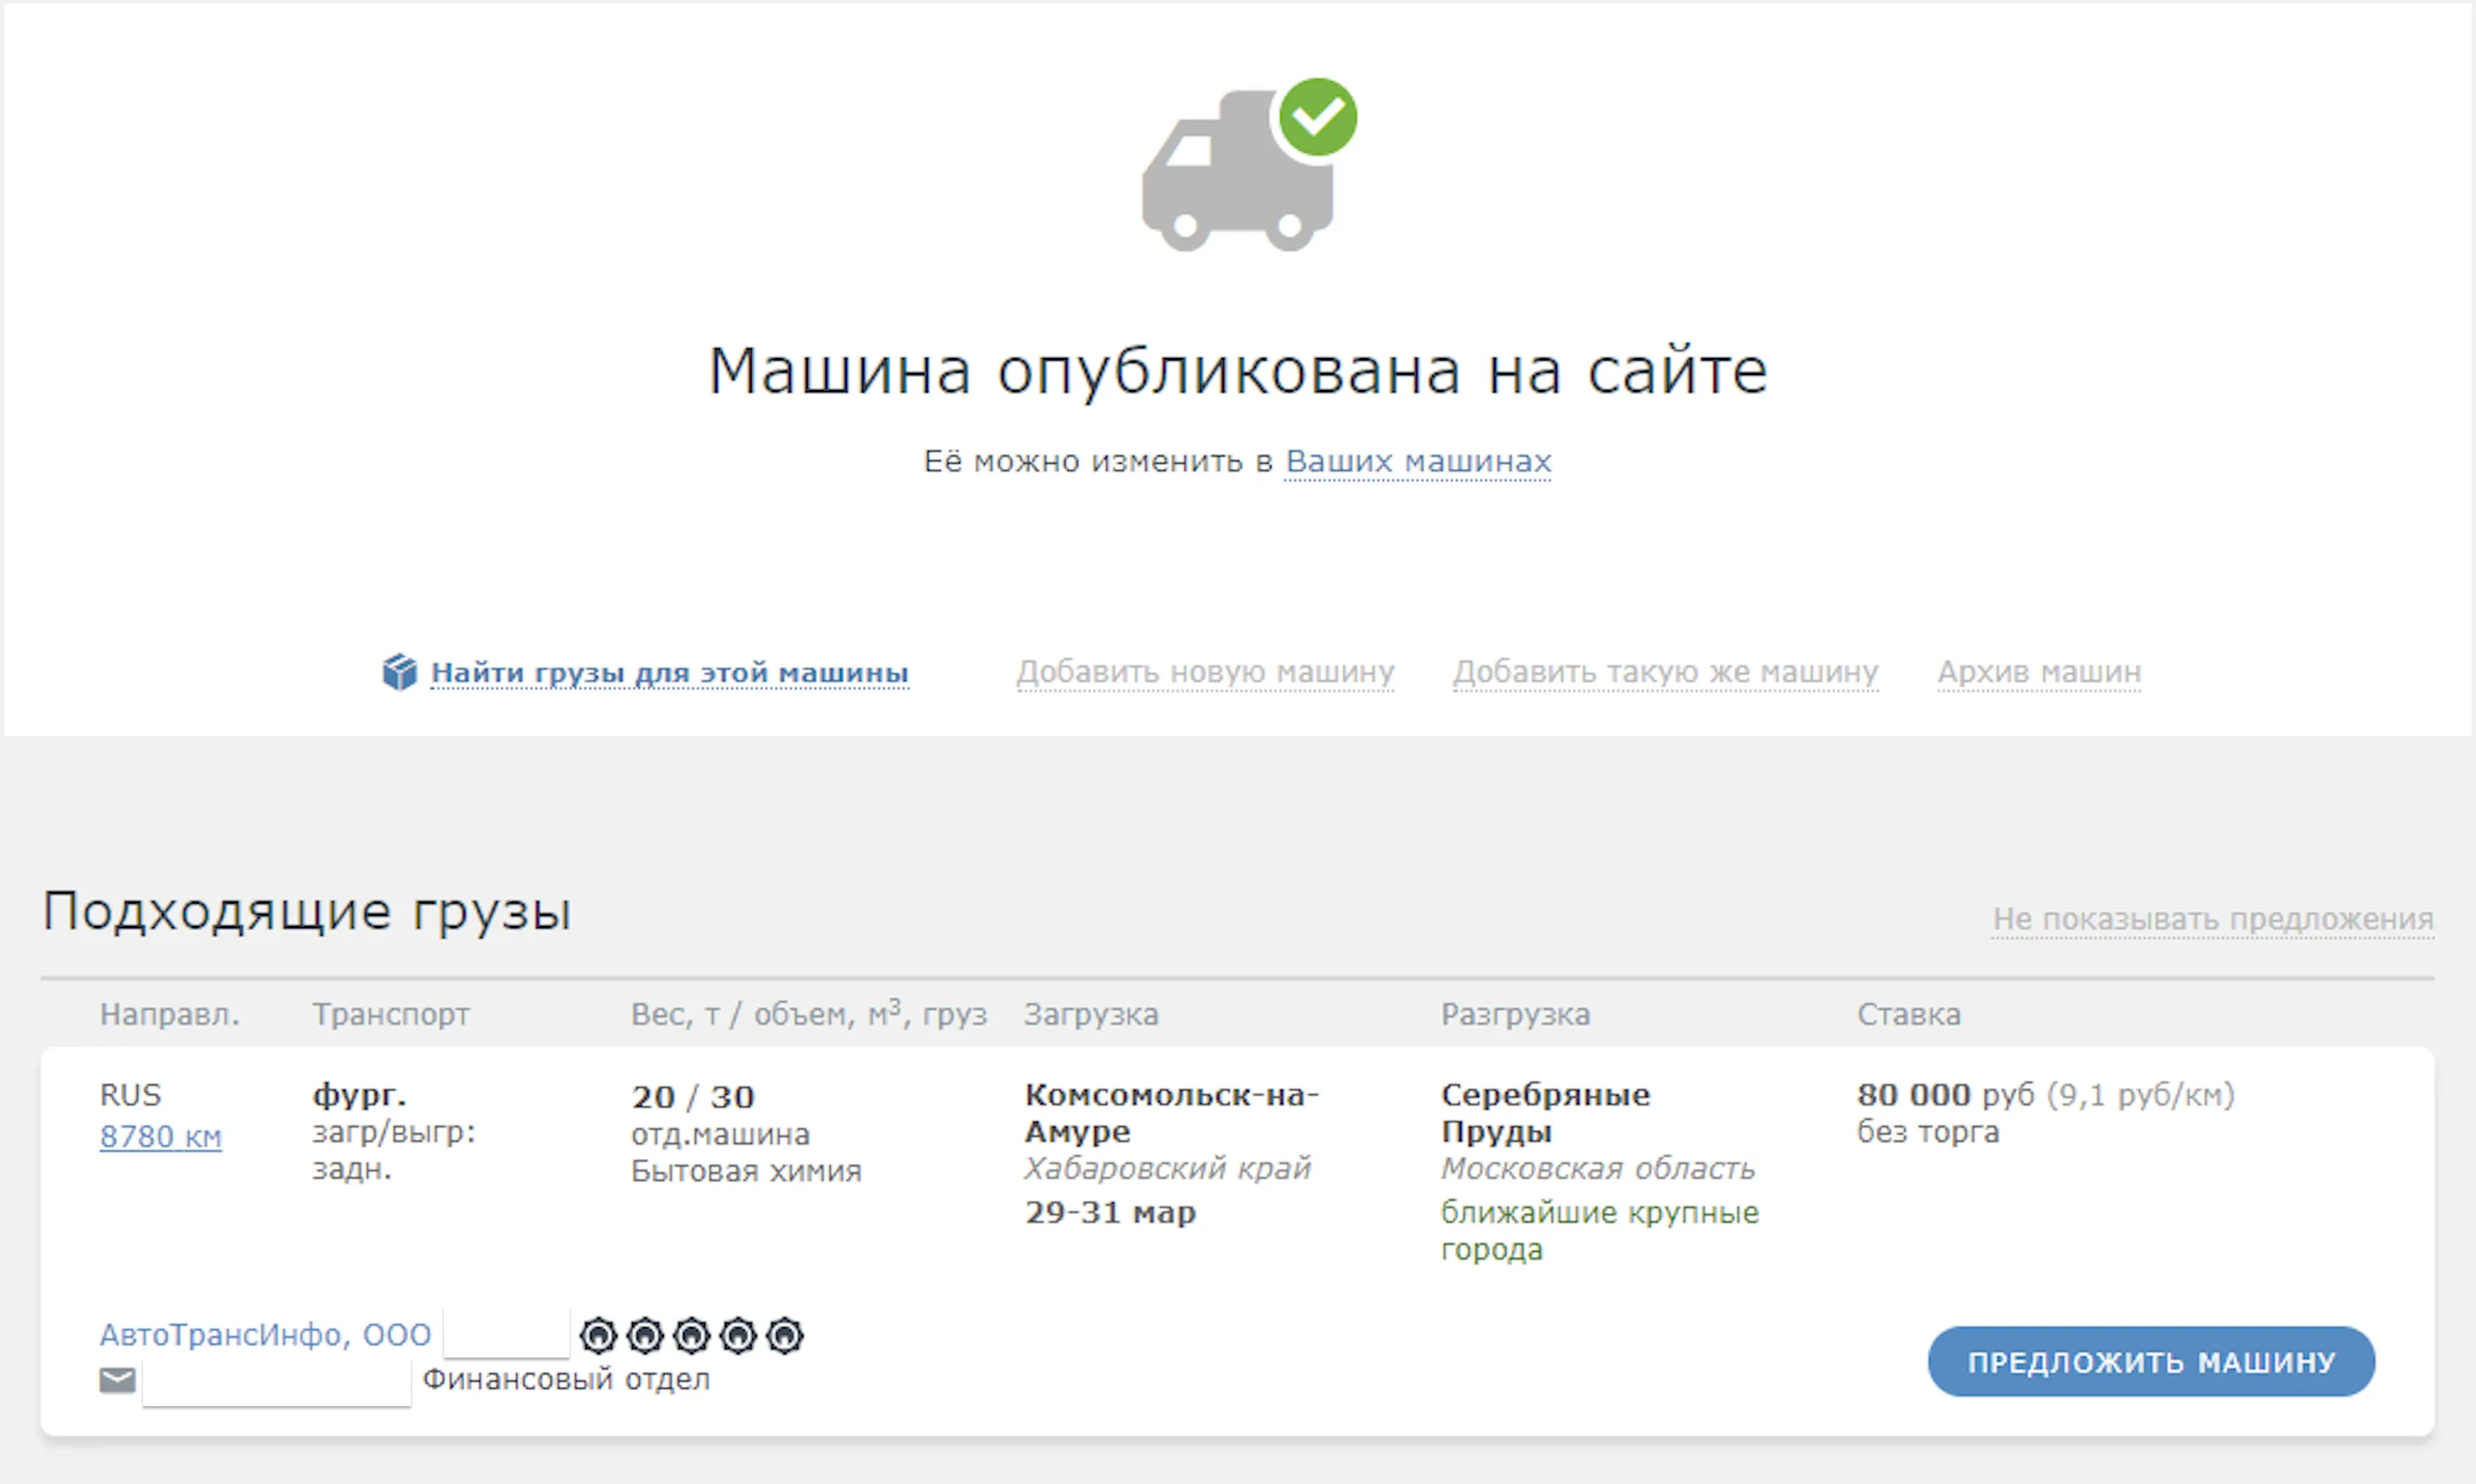
Task: Click the 'Ставка' column header
Action: point(1908,1014)
